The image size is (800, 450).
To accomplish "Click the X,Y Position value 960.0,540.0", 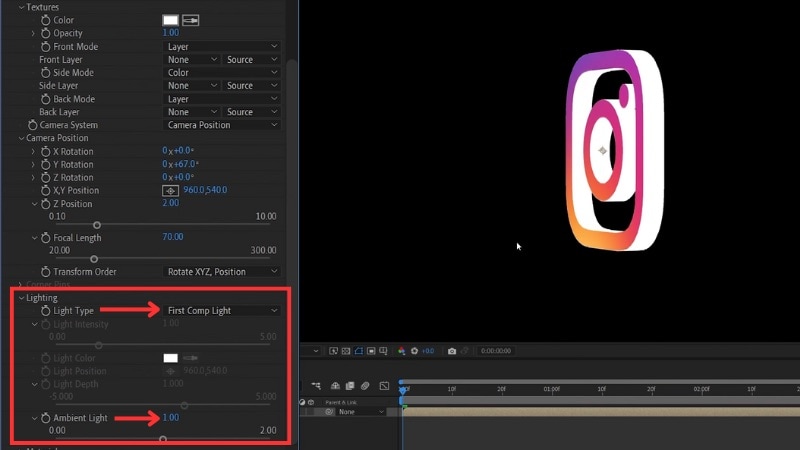I will point(205,190).
